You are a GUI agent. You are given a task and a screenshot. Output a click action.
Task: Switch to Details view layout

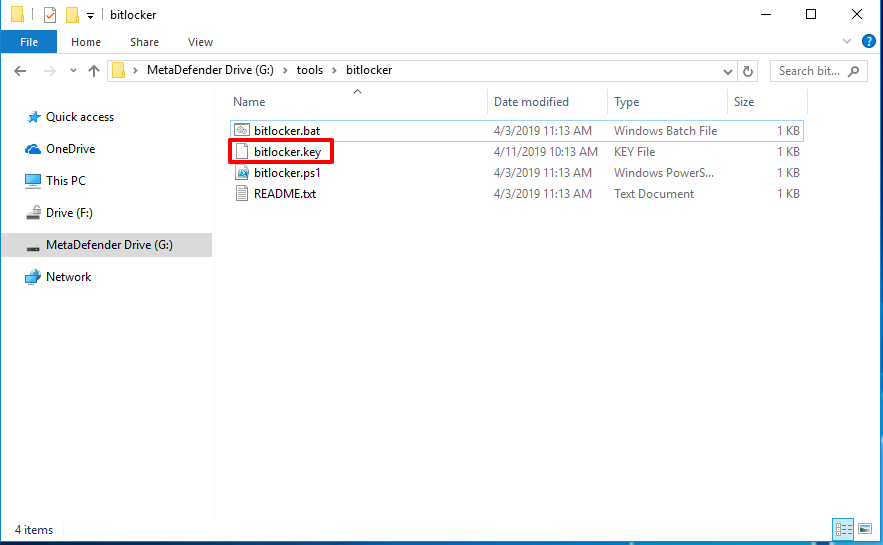[x=843, y=529]
